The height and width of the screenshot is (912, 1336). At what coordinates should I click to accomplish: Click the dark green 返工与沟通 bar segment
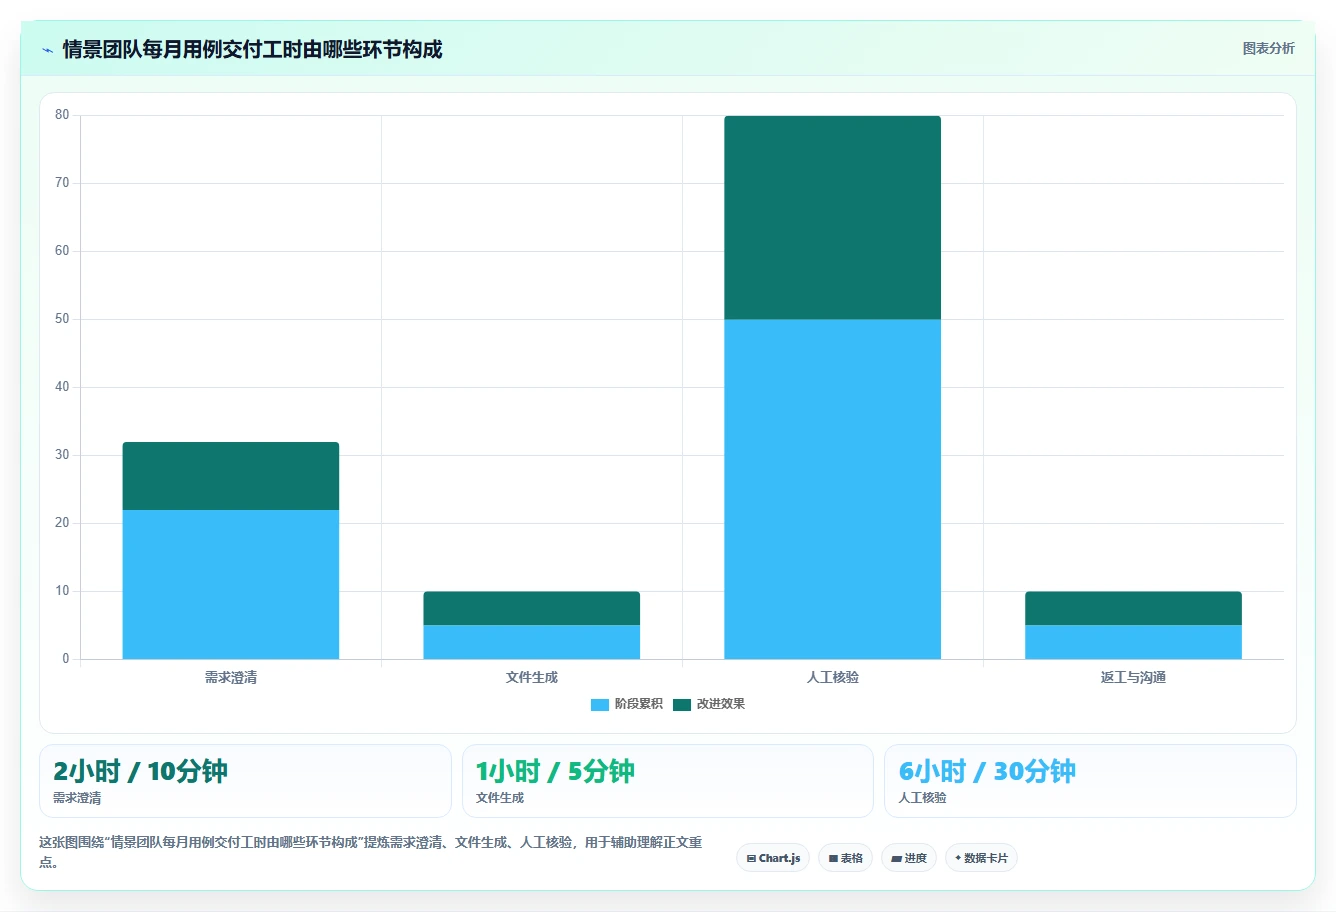tap(1134, 608)
